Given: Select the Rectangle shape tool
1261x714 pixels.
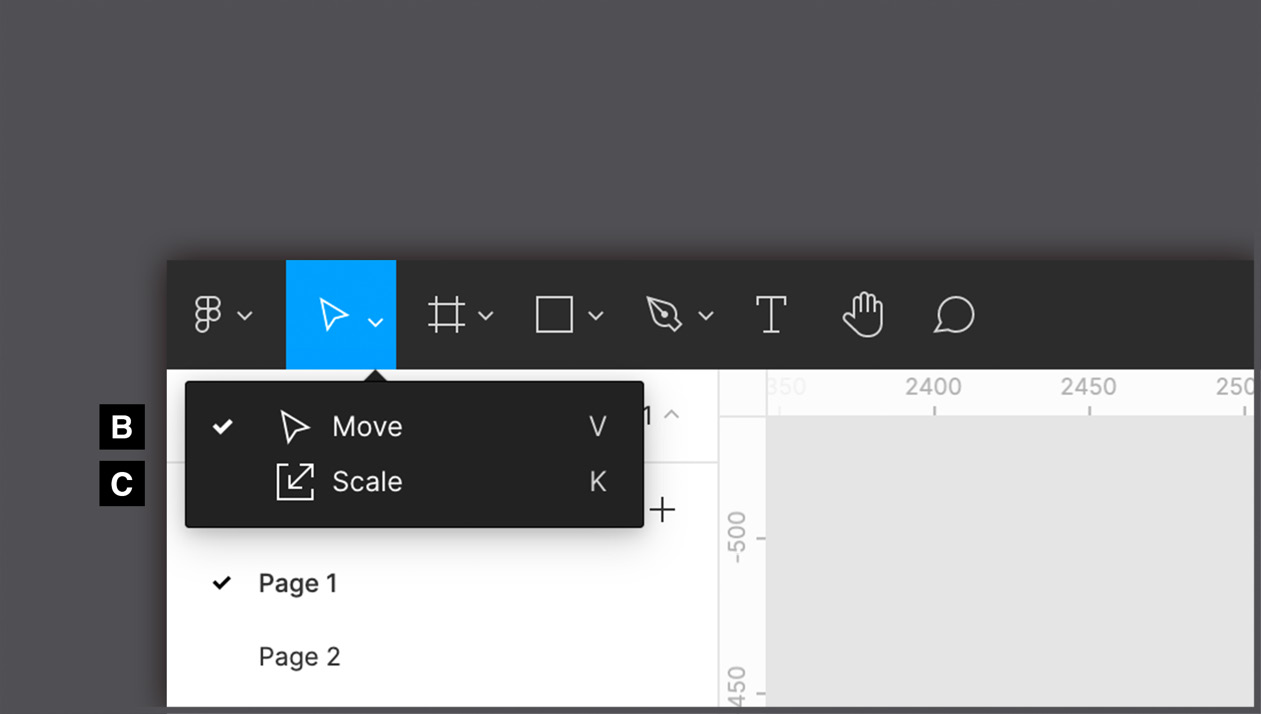Looking at the screenshot, I should (554, 315).
